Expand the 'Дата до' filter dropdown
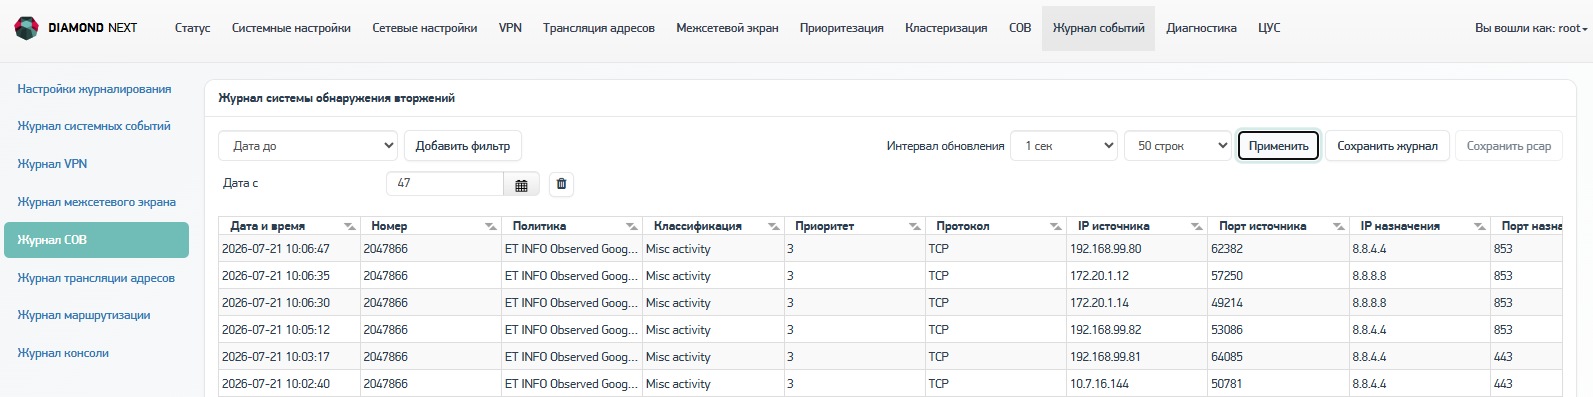Screen dimensions: 1593x397 click(x=308, y=146)
